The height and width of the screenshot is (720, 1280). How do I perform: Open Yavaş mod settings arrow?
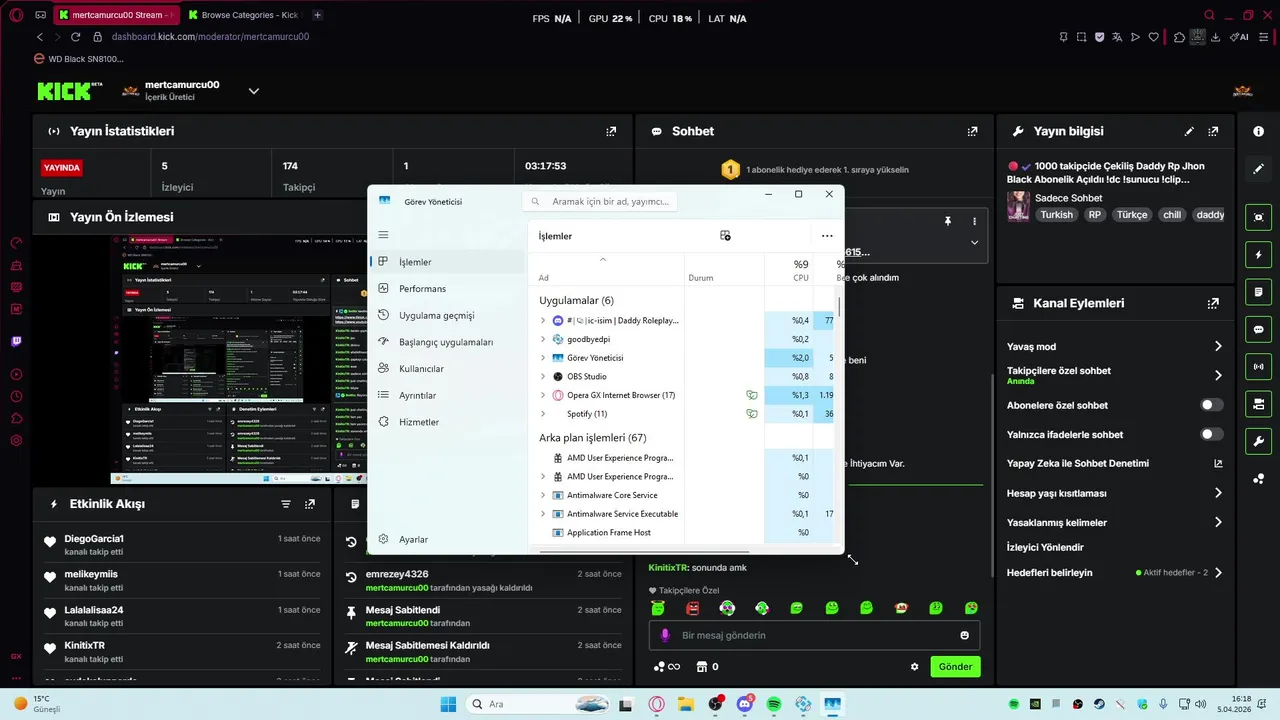click(x=1218, y=346)
